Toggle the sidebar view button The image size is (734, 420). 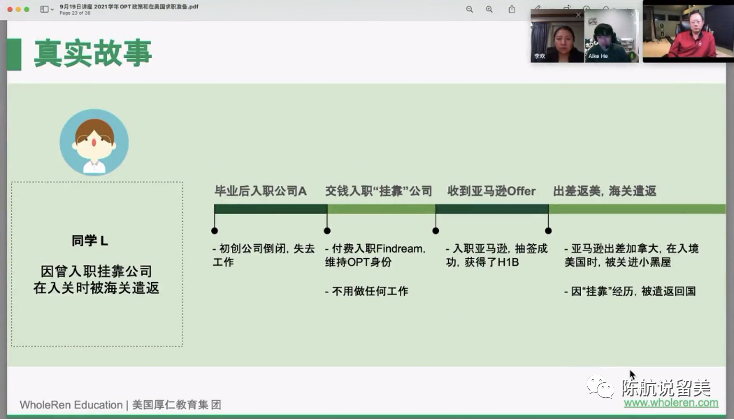tap(44, 9)
